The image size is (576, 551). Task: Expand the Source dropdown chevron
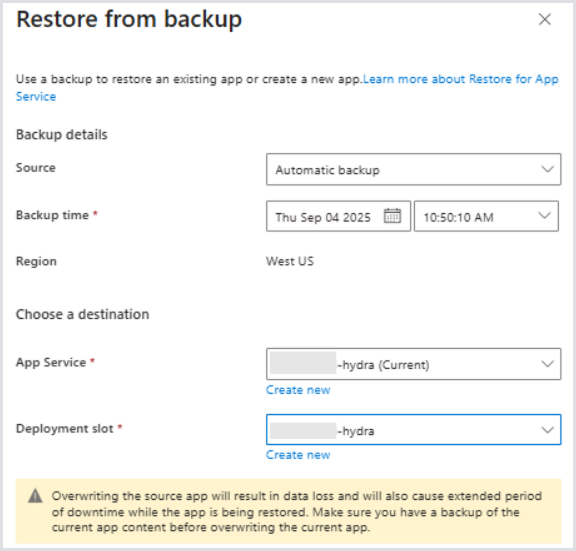[547, 169]
